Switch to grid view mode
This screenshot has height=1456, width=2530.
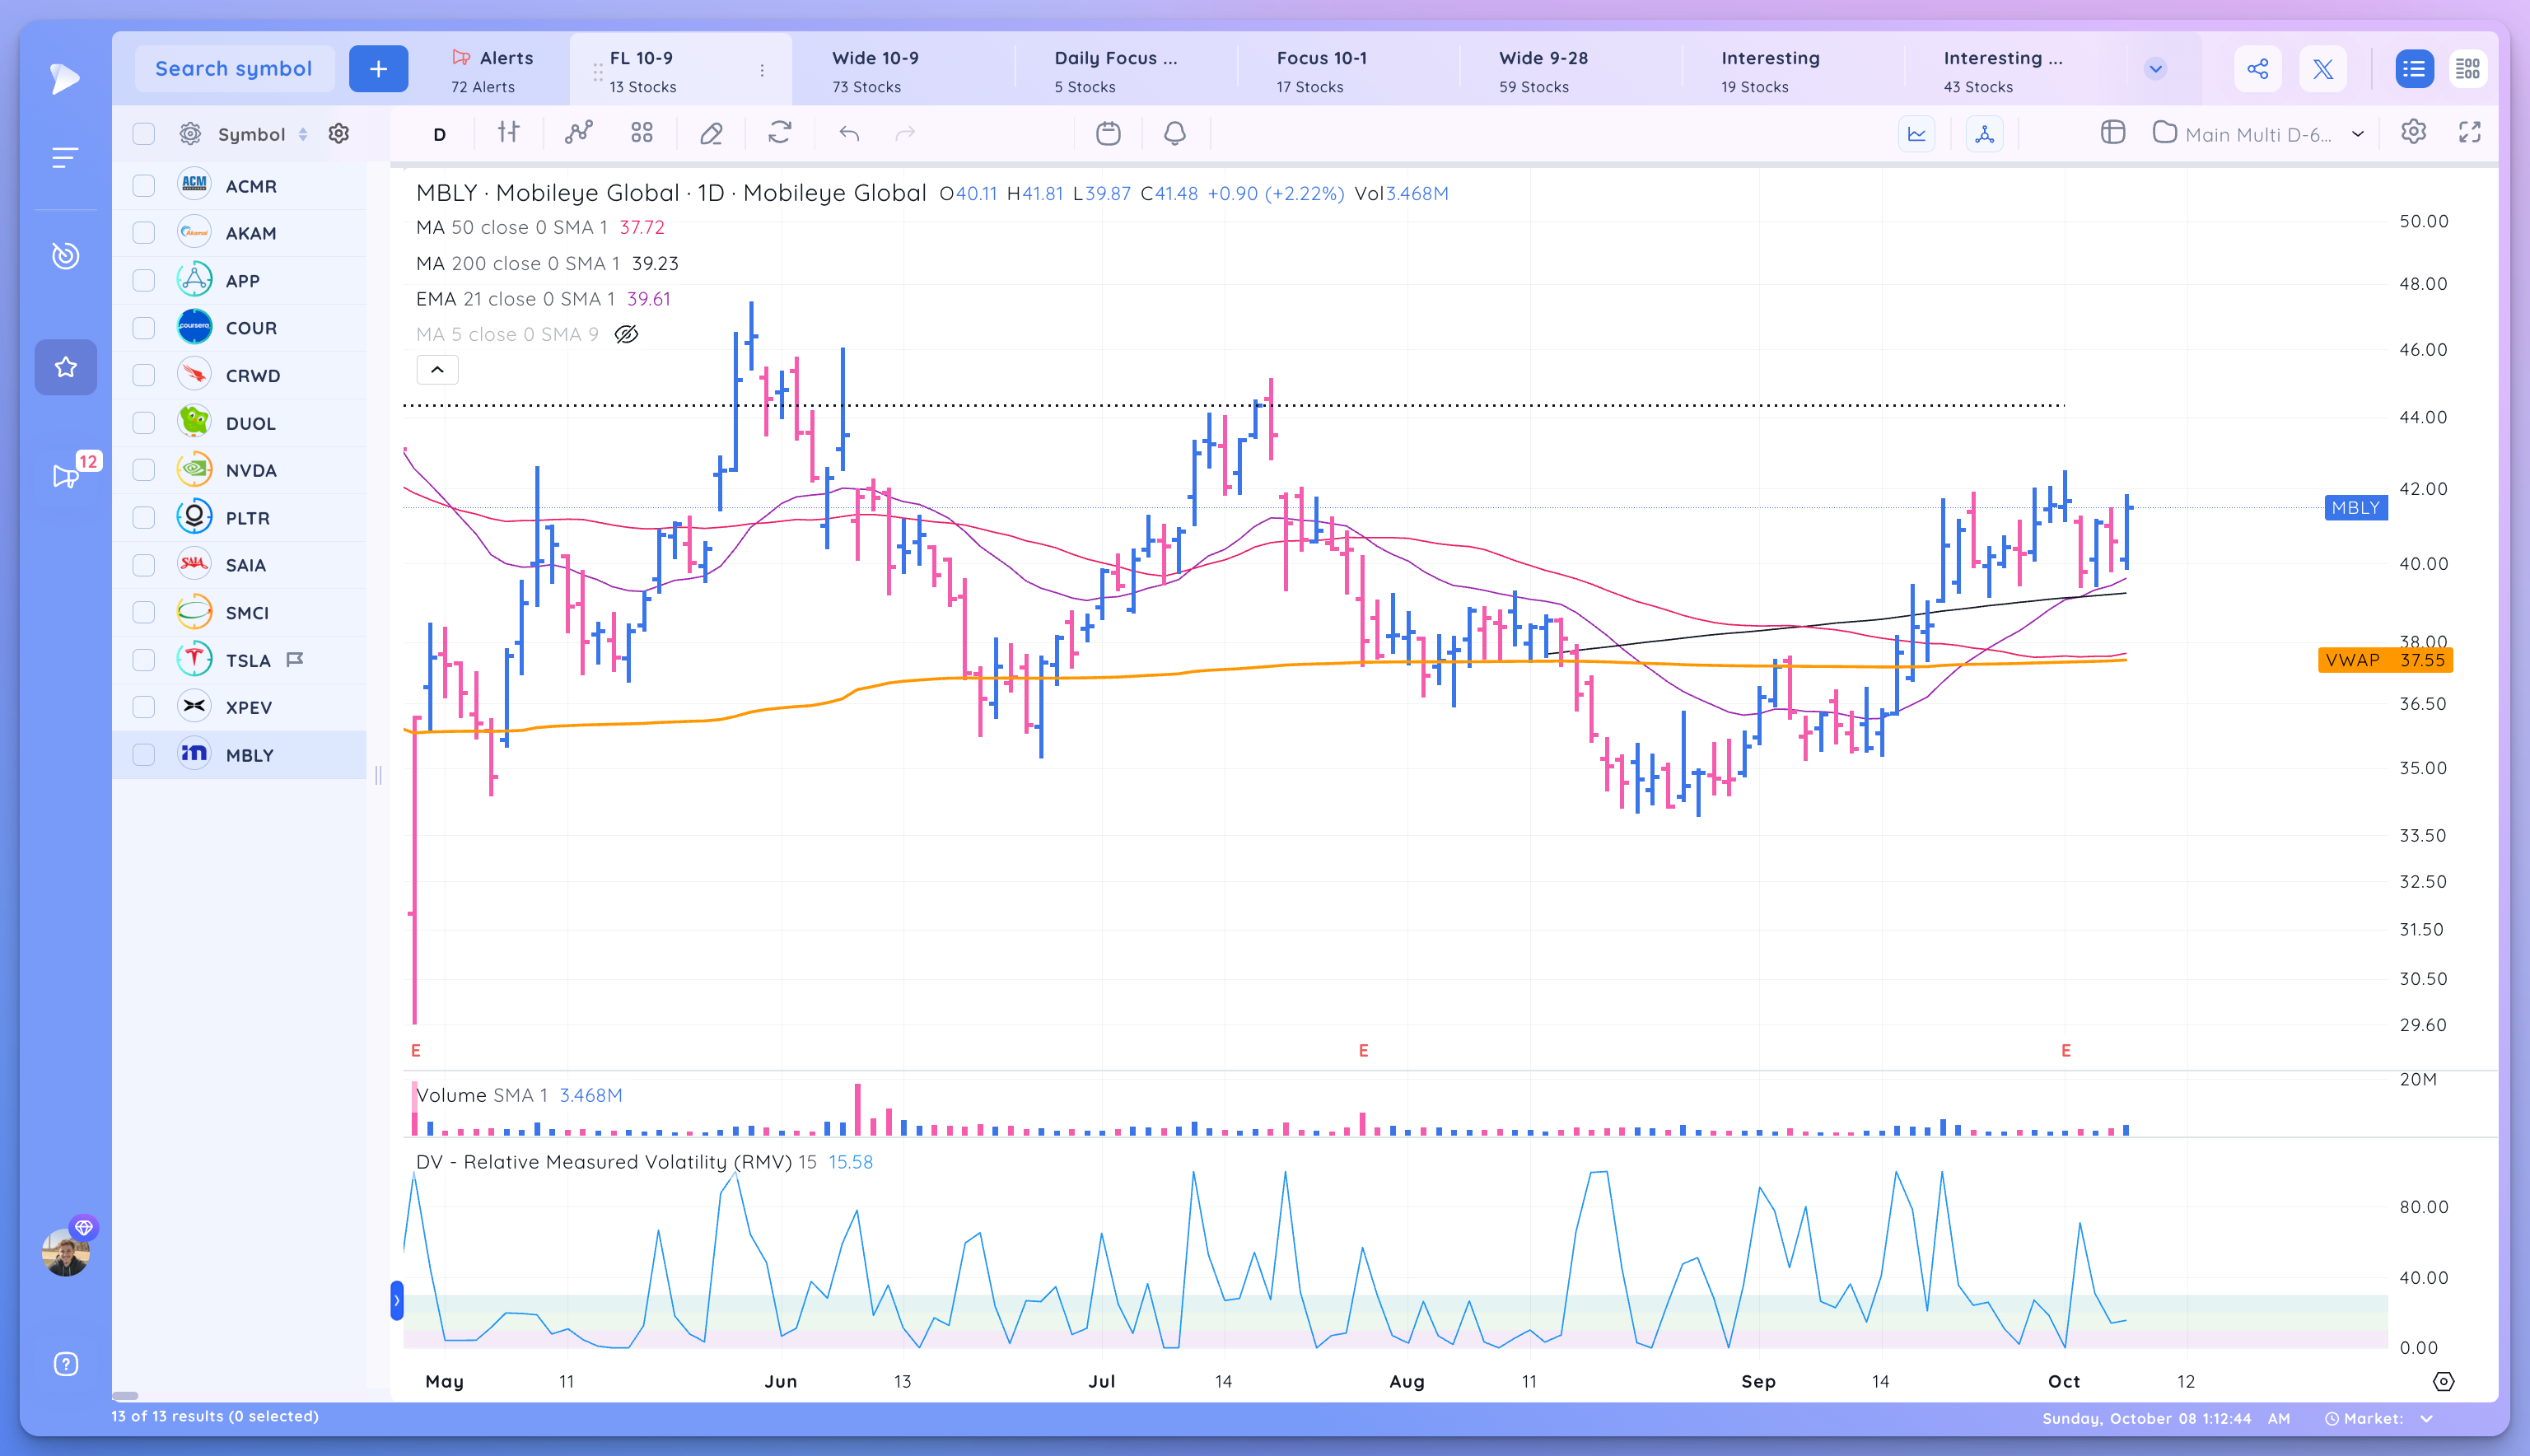pyautogui.click(x=2468, y=68)
